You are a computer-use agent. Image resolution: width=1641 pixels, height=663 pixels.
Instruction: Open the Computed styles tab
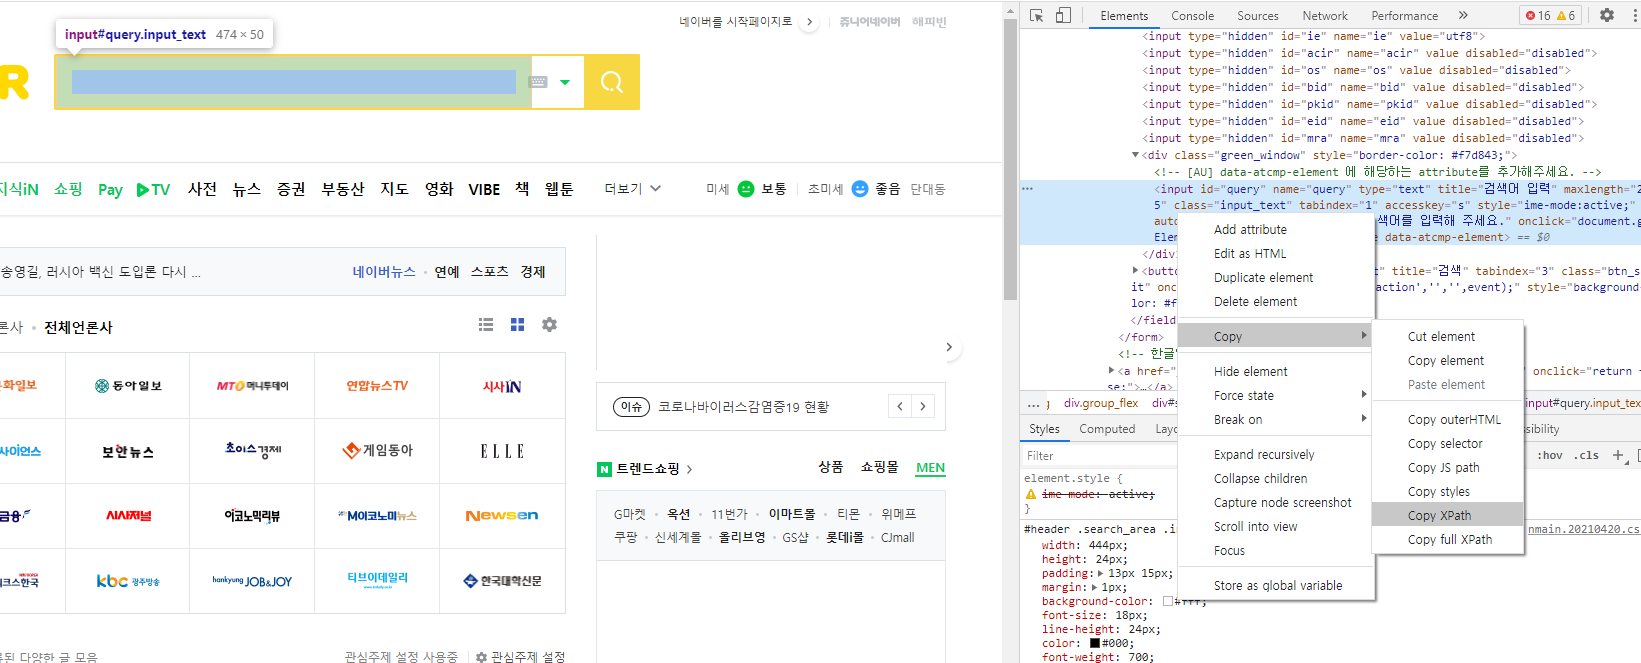(1107, 429)
